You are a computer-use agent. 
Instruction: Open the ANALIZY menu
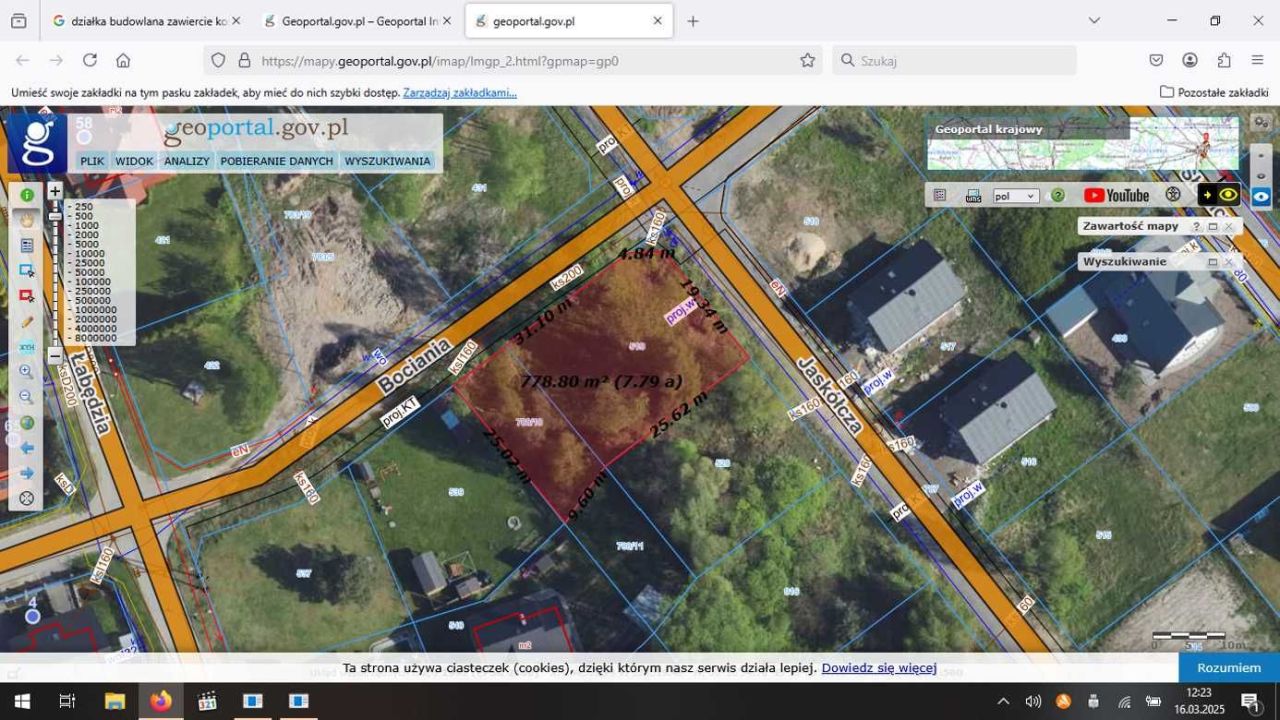pyautogui.click(x=187, y=161)
